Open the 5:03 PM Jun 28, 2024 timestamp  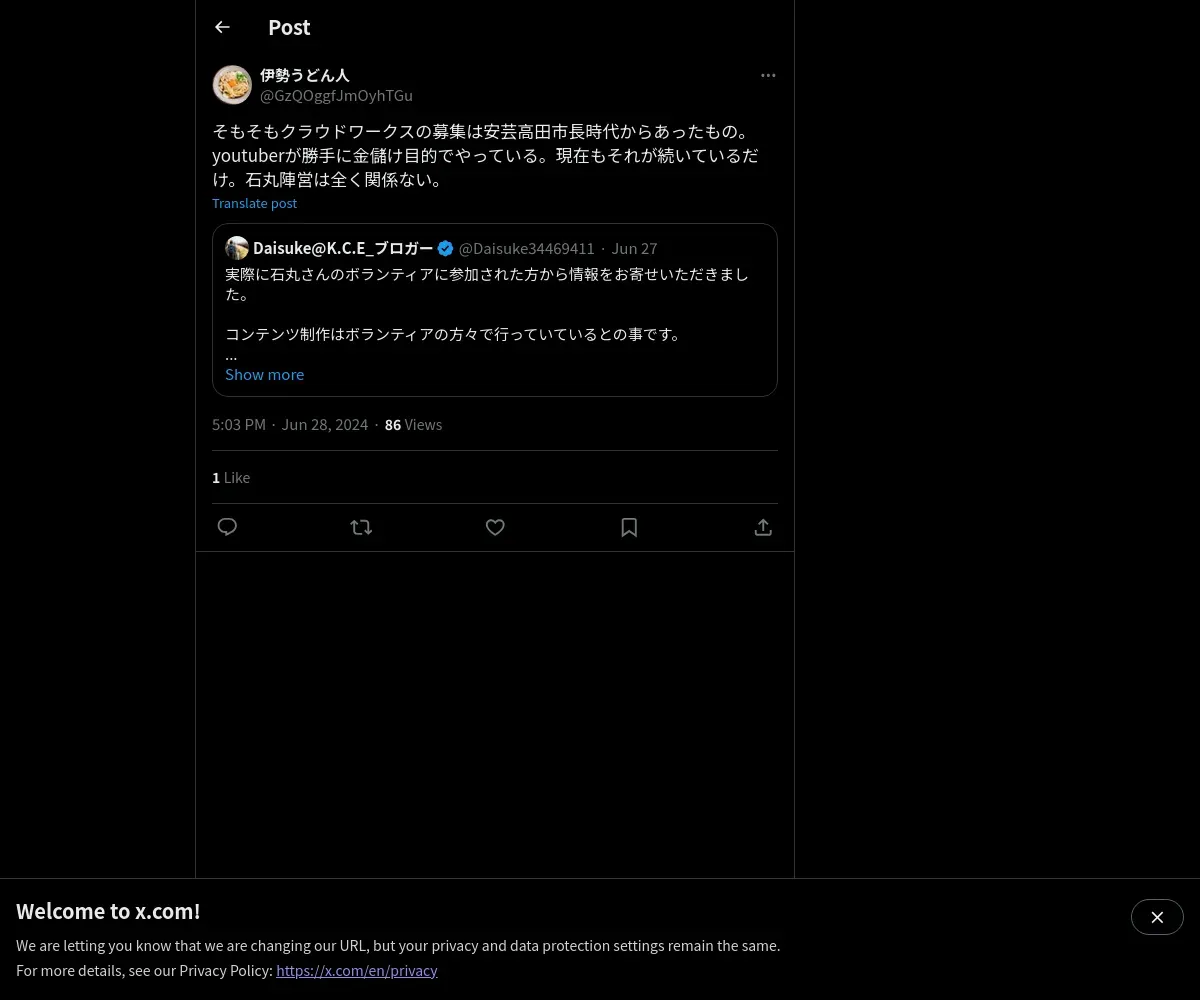(x=290, y=425)
